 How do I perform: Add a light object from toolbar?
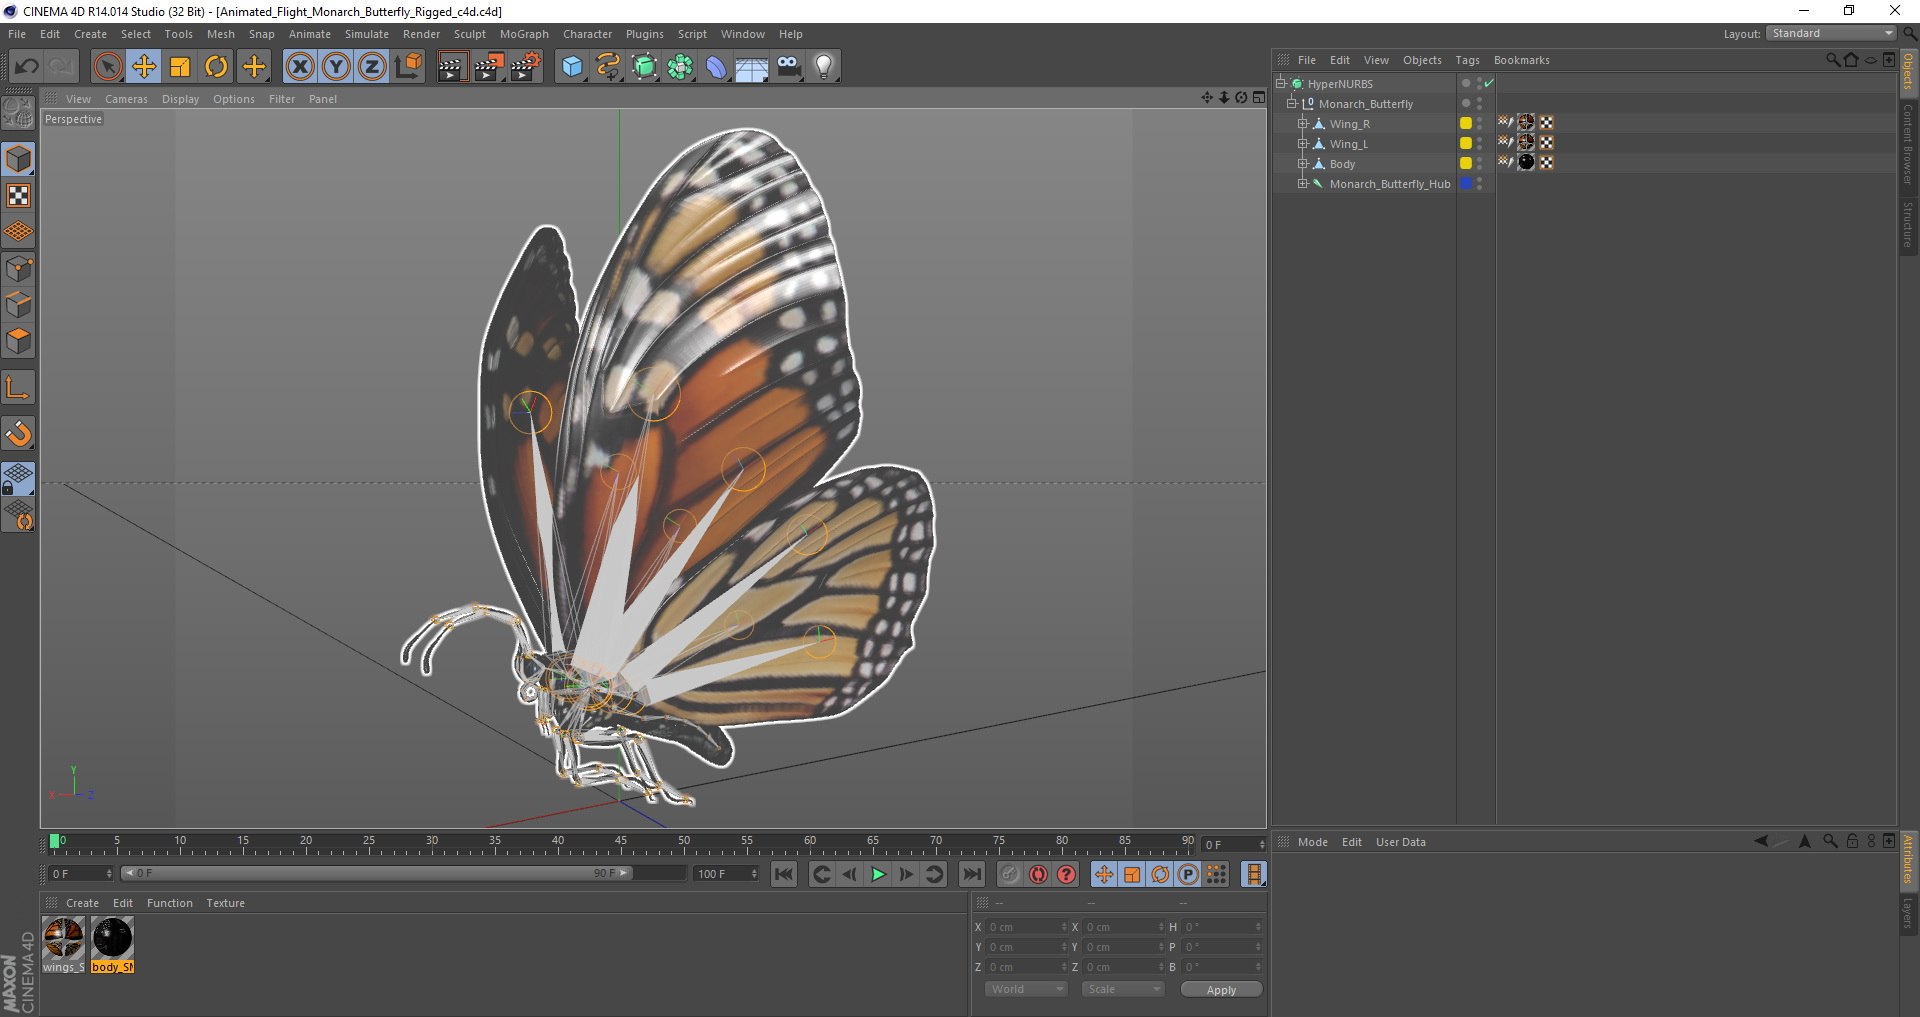click(x=823, y=67)
